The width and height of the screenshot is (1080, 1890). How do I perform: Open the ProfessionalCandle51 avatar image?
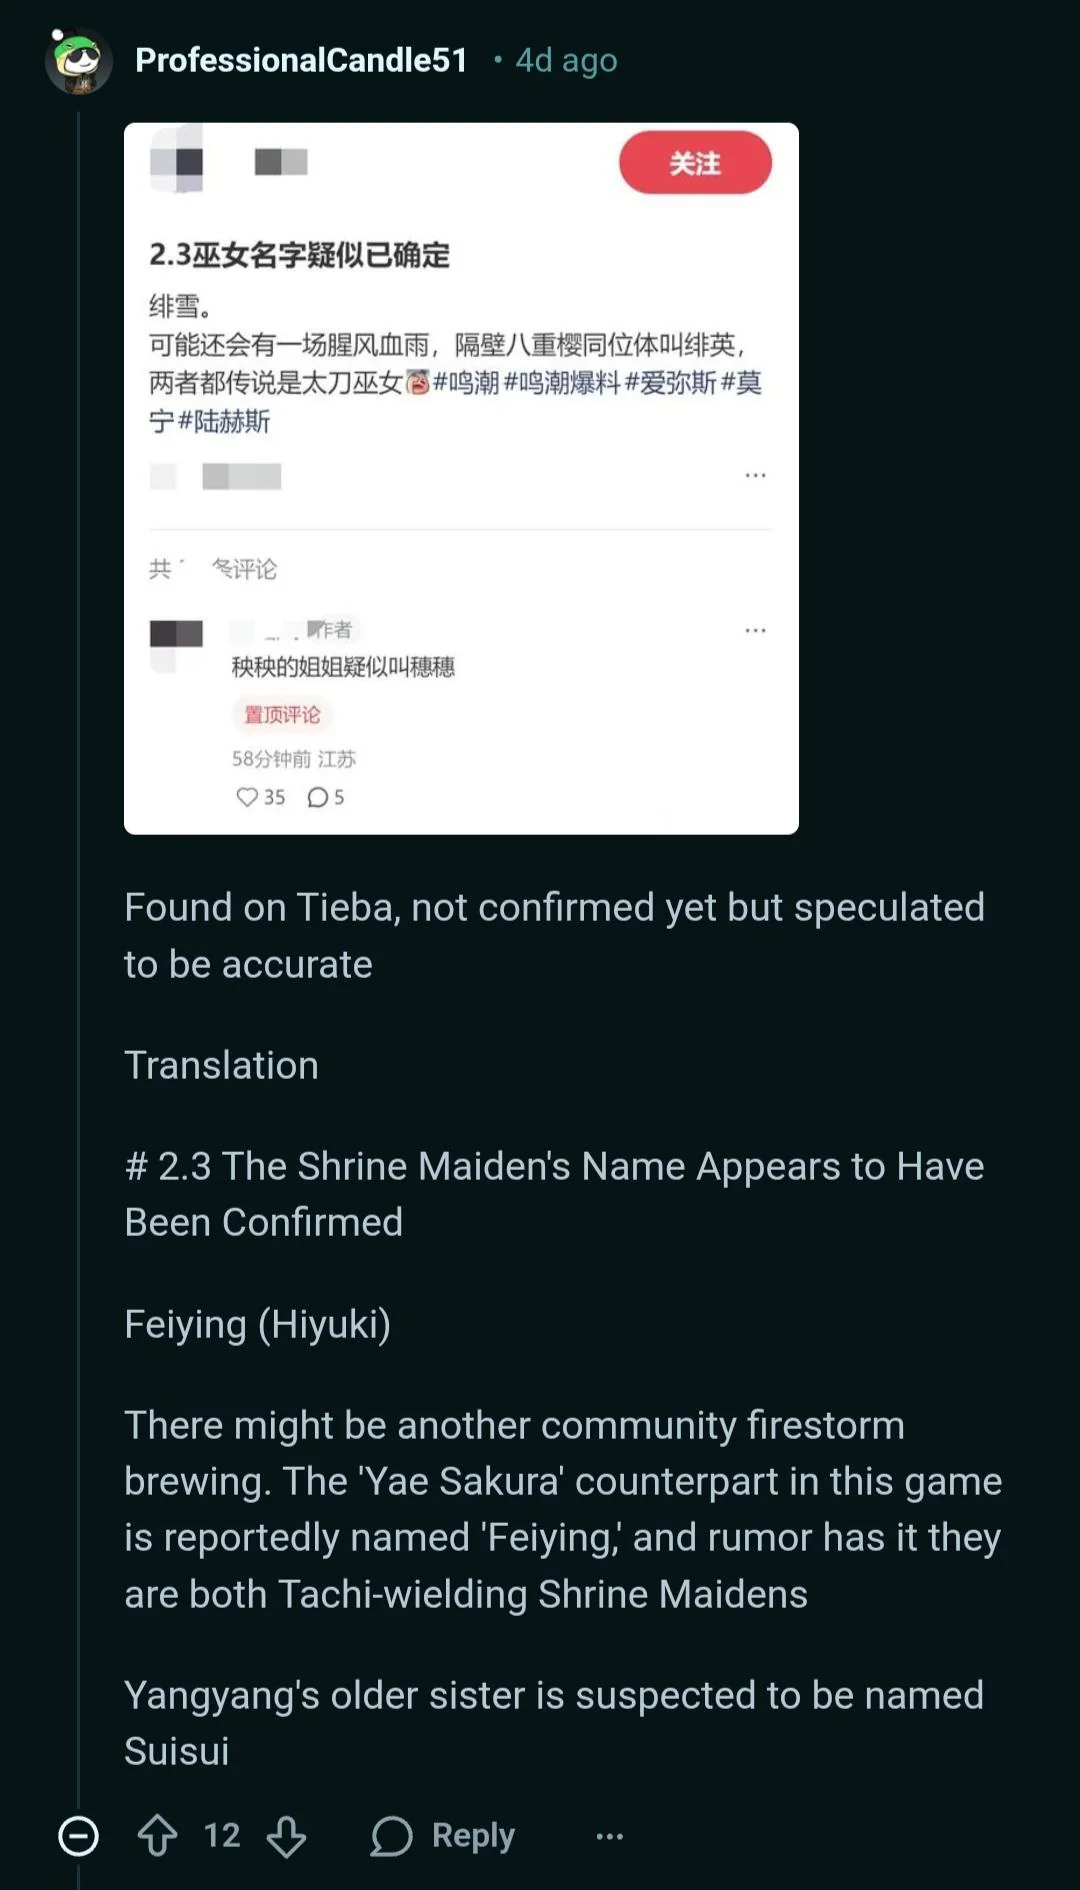tap(78, 60)
